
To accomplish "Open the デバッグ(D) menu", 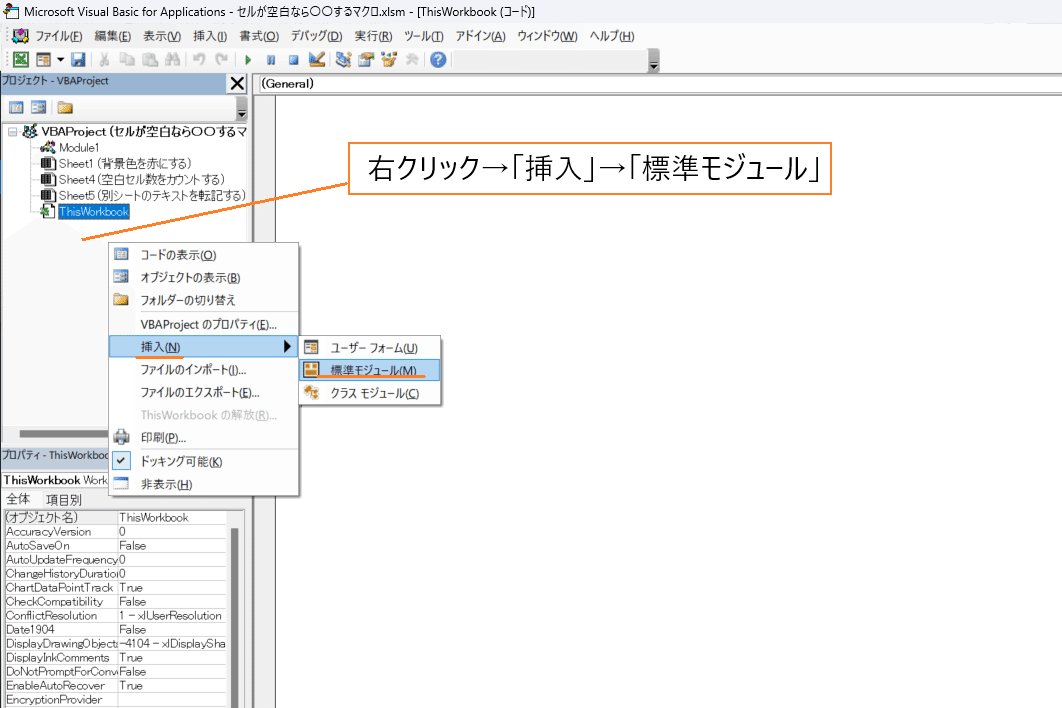I will tap(316, 36).
